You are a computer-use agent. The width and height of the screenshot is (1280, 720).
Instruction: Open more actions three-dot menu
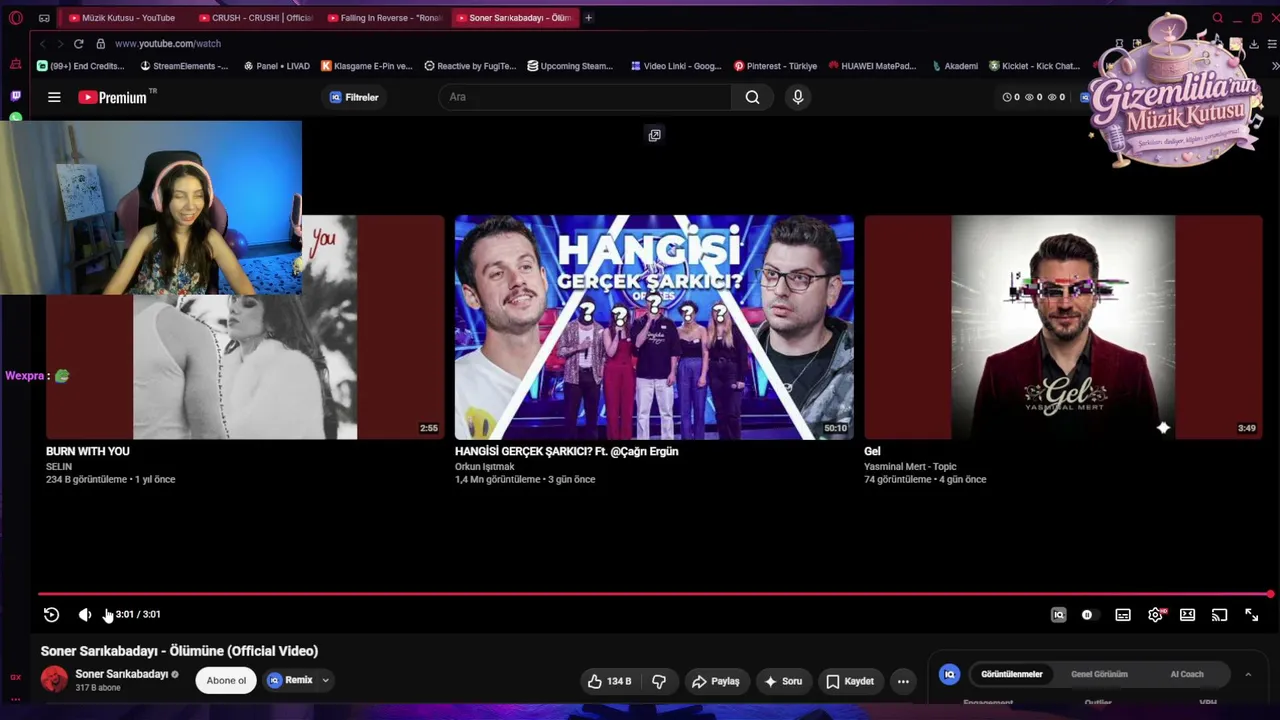pos(903,681)
